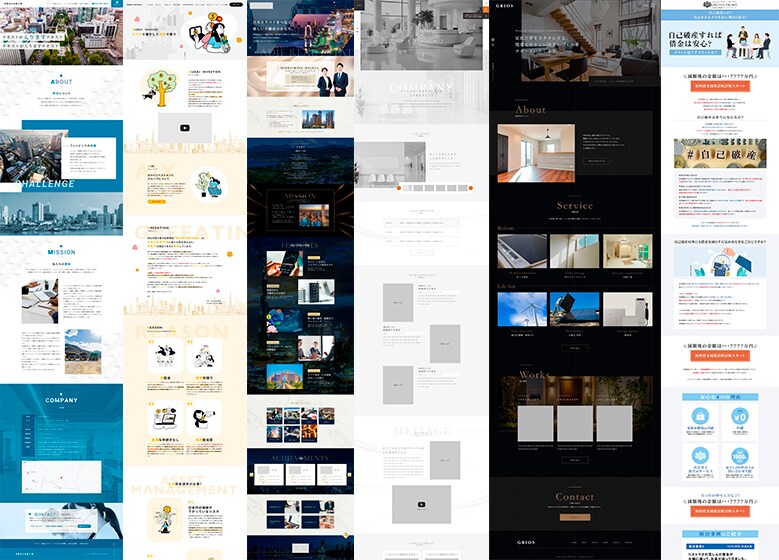The width and height of the screenshot is (779, 560).
Task: Click the room photo in GRIOS About section
Action: [536, 154]
